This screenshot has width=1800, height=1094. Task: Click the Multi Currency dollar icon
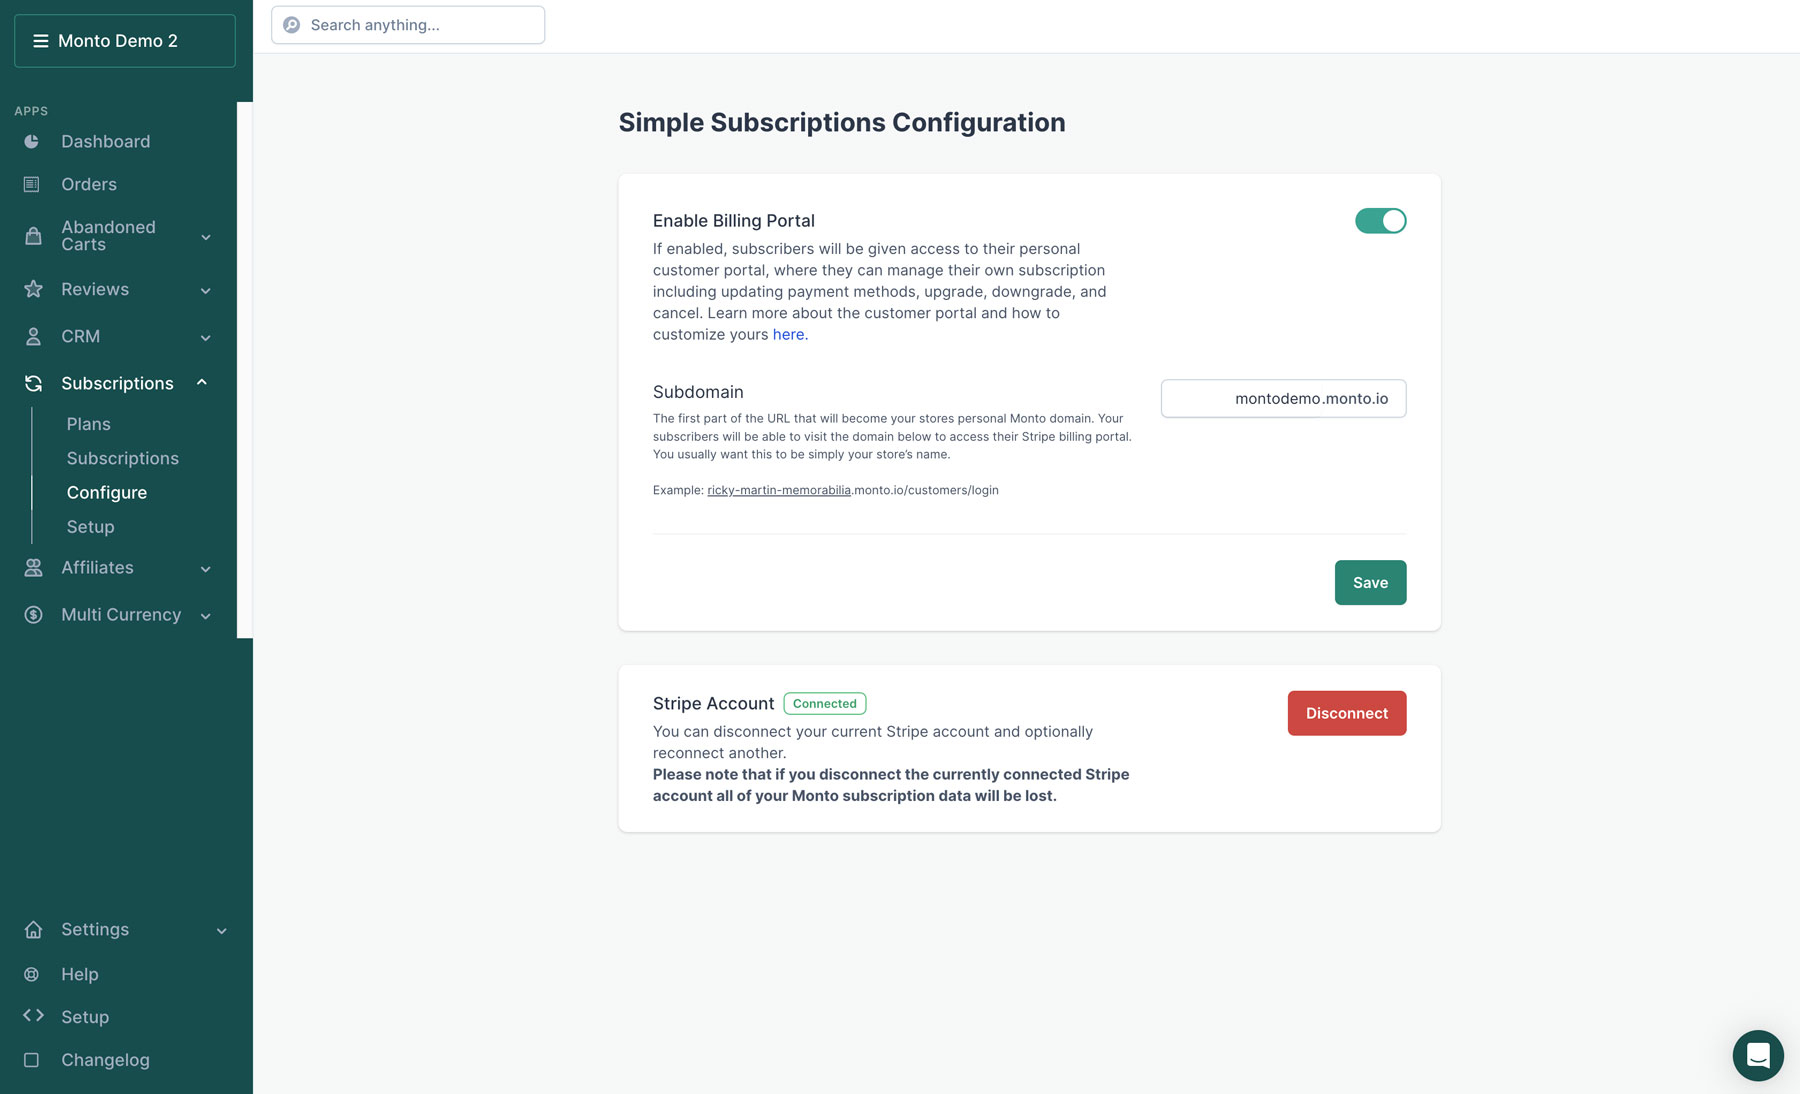33,615
